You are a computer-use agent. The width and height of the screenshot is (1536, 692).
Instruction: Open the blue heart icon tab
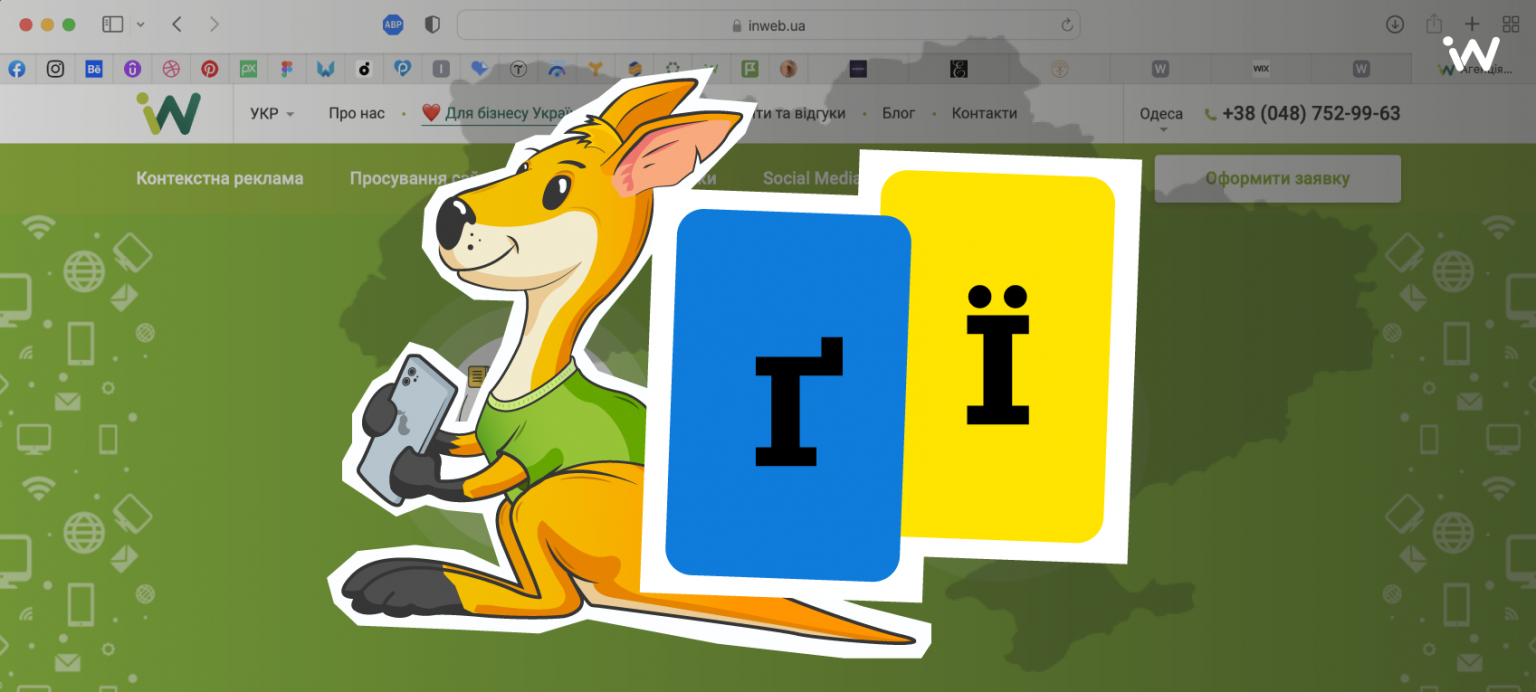point(480,69)
